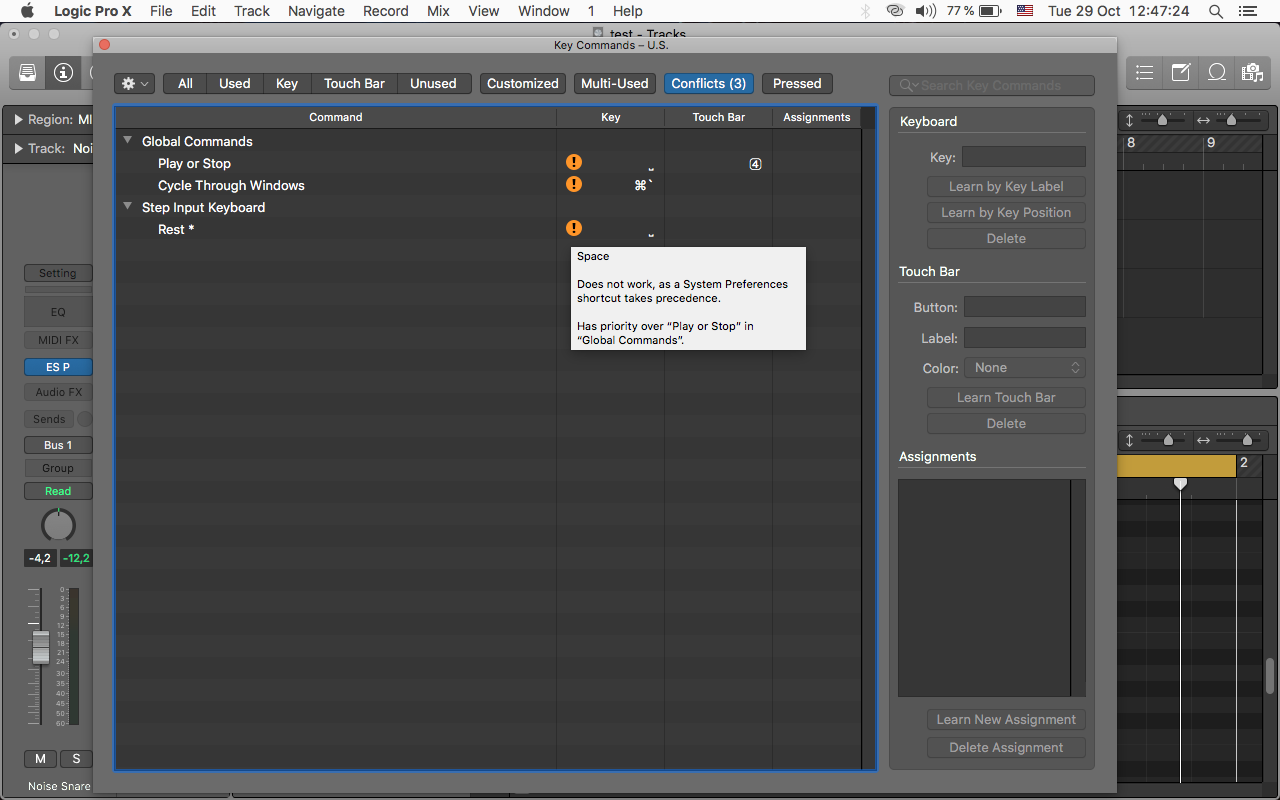Open the Mix menu
This screenshot has width=1280, height=800.
coord(438,11)
